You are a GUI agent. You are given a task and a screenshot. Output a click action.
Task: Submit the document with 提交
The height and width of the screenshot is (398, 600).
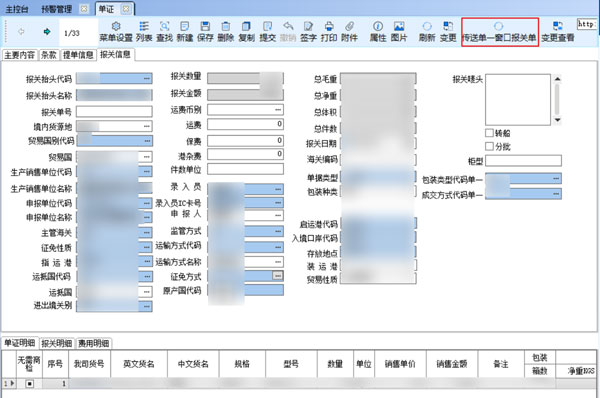pos(267,31)
